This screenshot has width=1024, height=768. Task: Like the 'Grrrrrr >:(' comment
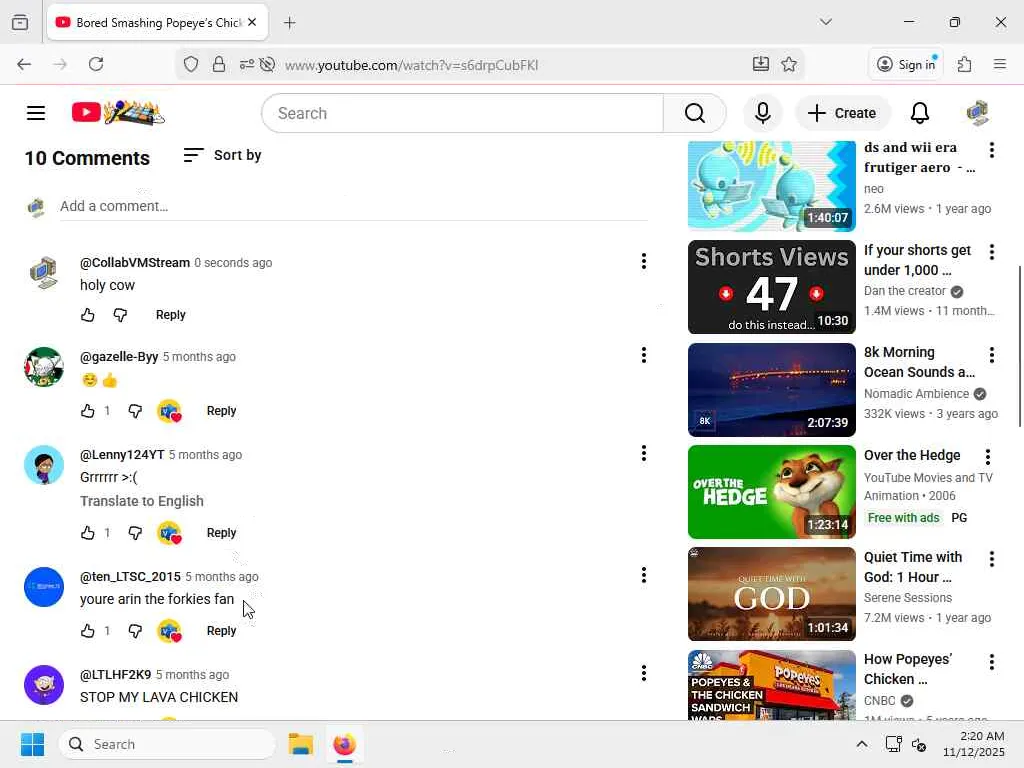(x=88, y=533)
